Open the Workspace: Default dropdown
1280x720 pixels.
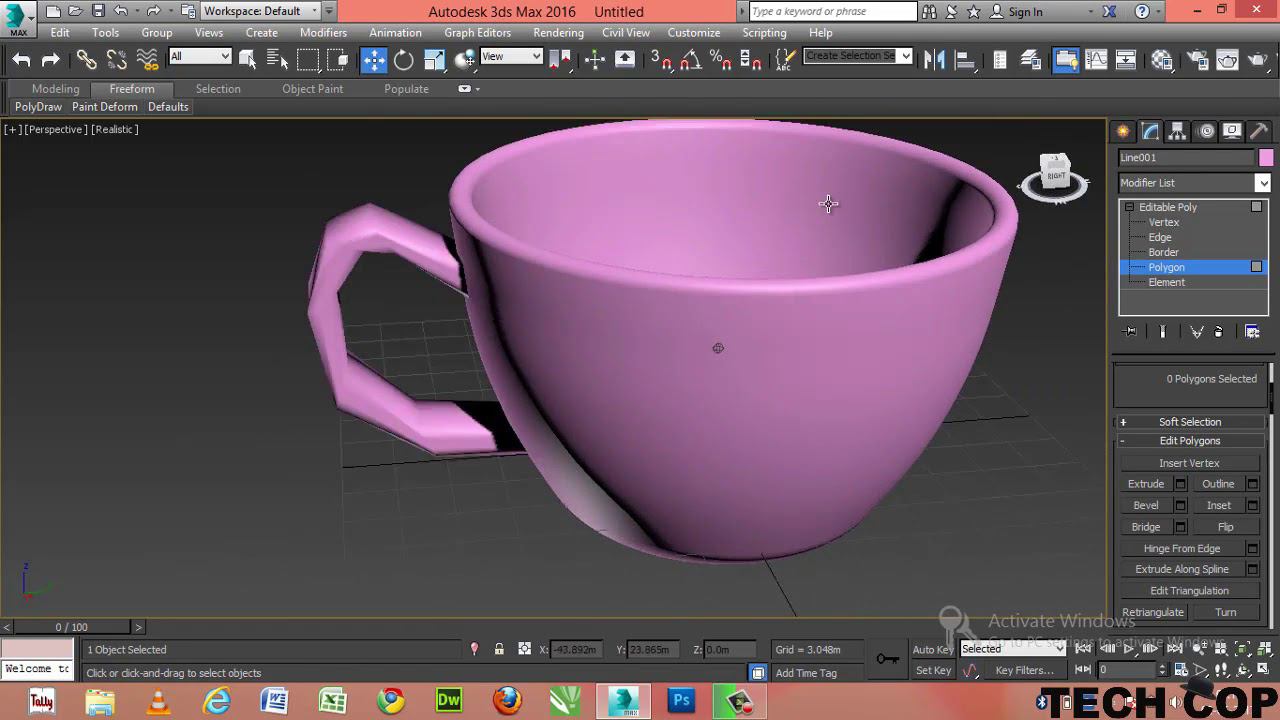260,11
